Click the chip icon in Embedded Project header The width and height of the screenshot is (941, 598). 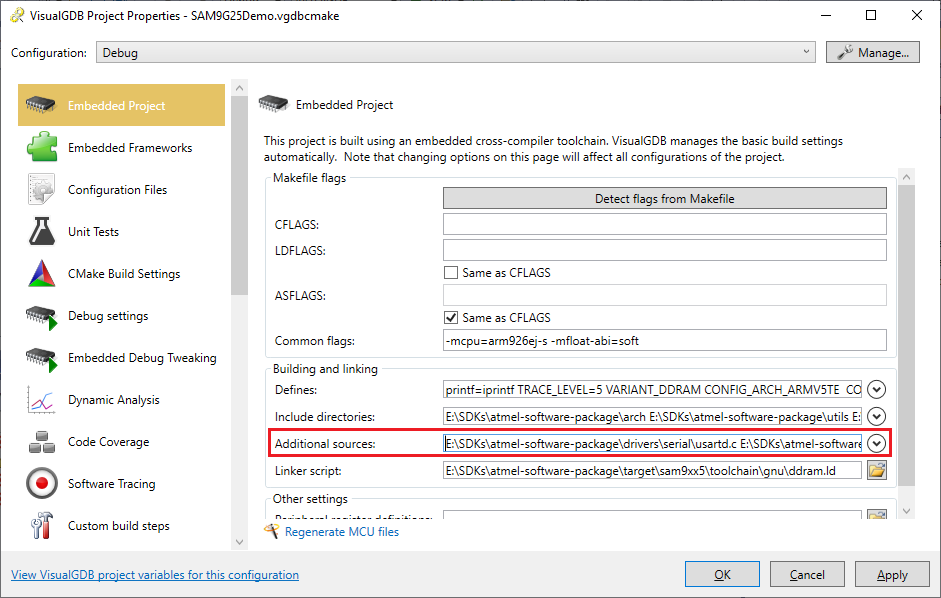point(273,104)
